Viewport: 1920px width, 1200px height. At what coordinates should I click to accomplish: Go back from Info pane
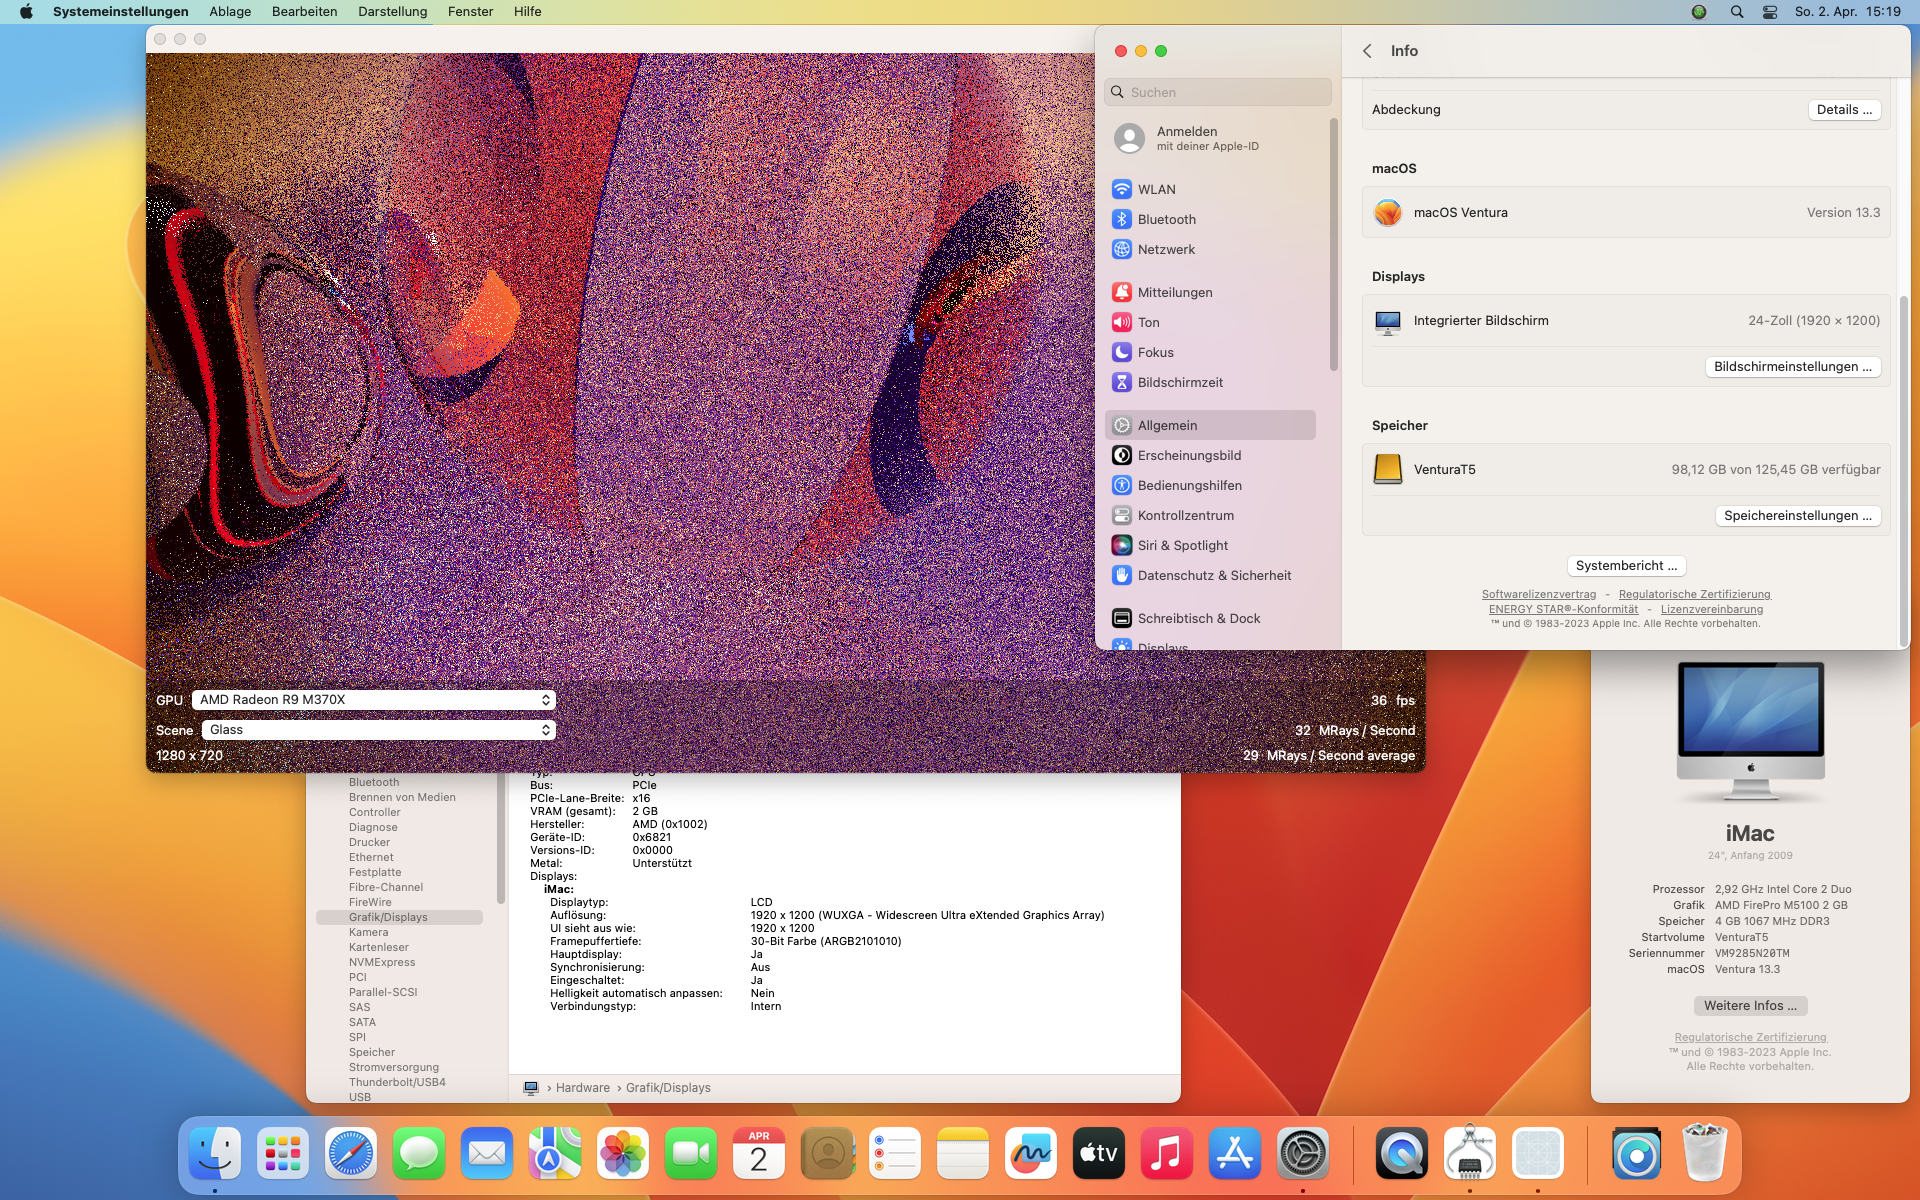pos(1367,51)
